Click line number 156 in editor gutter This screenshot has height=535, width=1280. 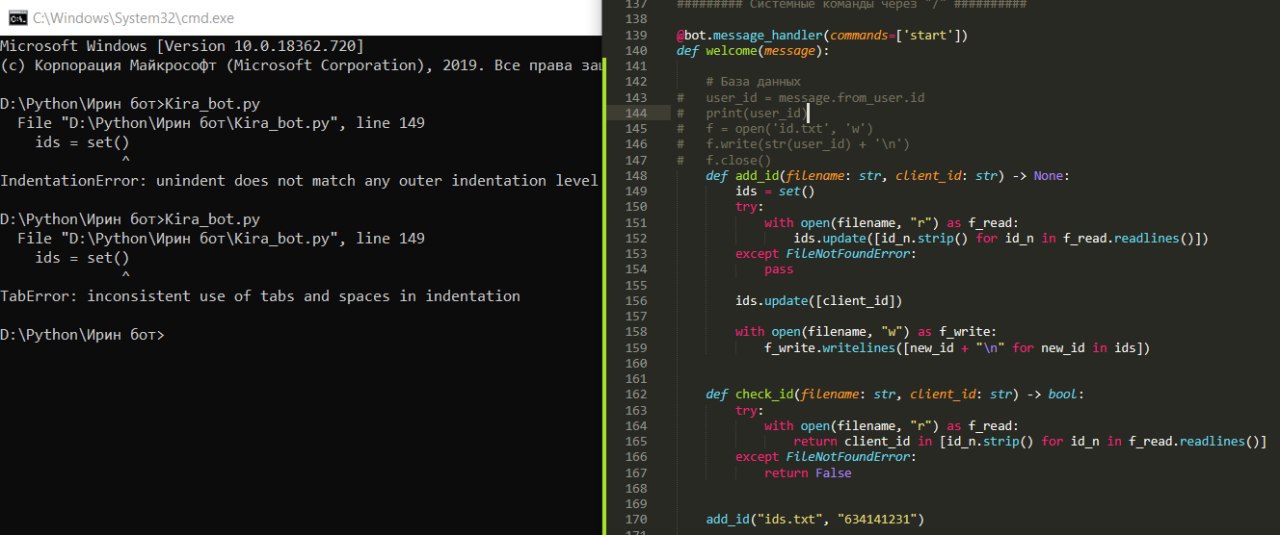click(635, 301)
